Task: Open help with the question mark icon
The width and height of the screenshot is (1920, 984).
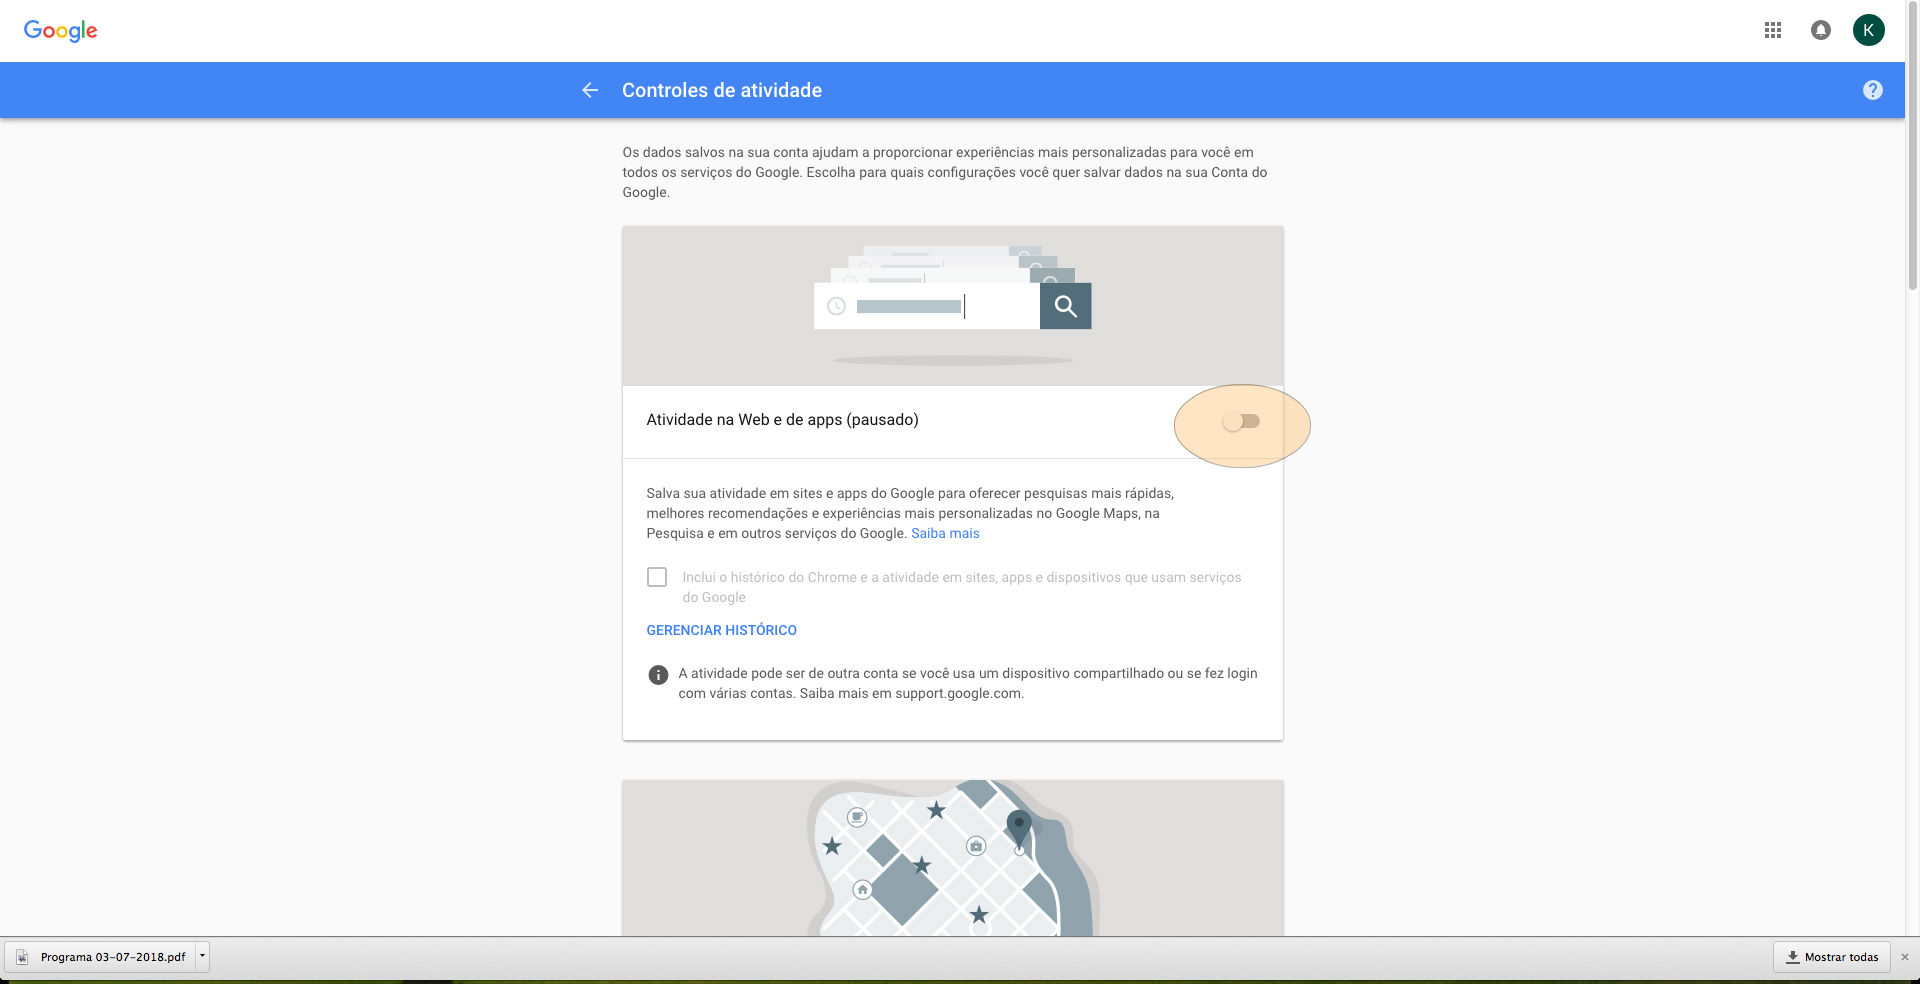Action: (x=1872, y=90)
